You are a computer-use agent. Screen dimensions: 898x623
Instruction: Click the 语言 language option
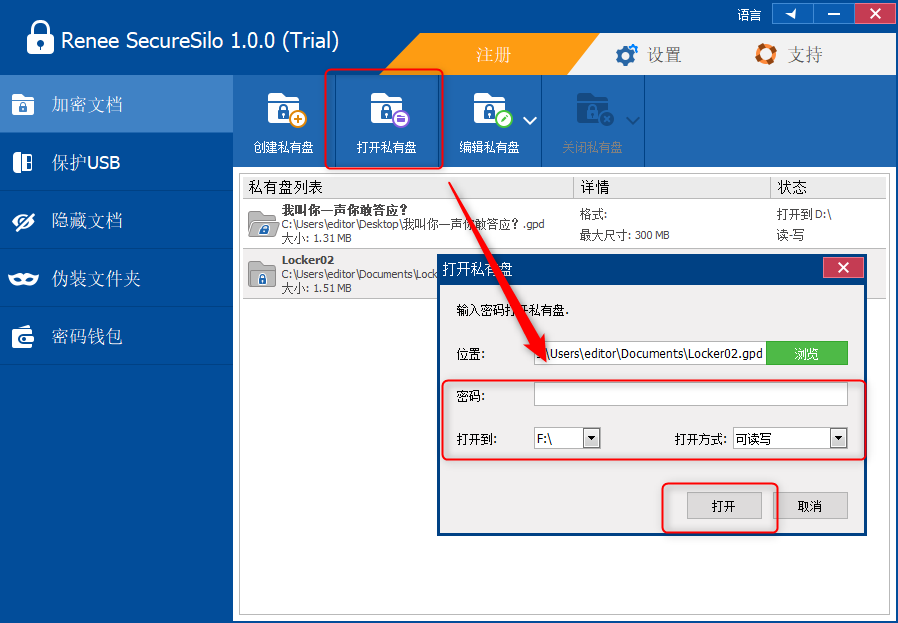tap(749, 15)
